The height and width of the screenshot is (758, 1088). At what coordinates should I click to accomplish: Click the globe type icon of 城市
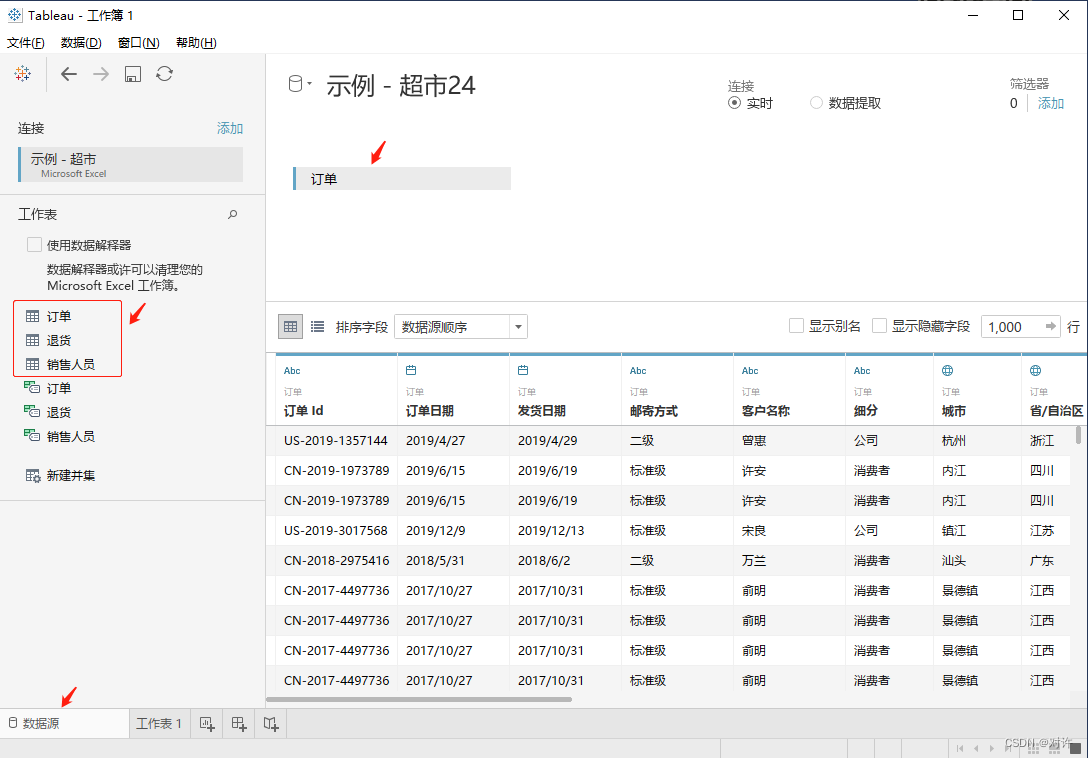pos(947,371)
